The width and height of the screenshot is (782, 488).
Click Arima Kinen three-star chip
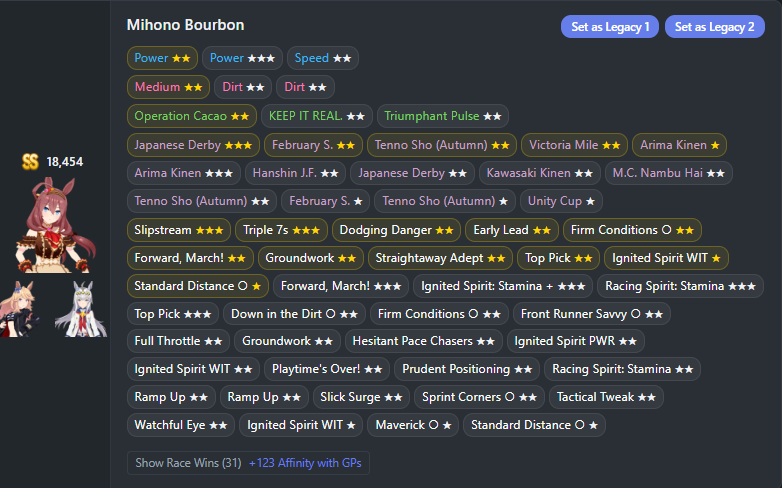click(184, 173)
